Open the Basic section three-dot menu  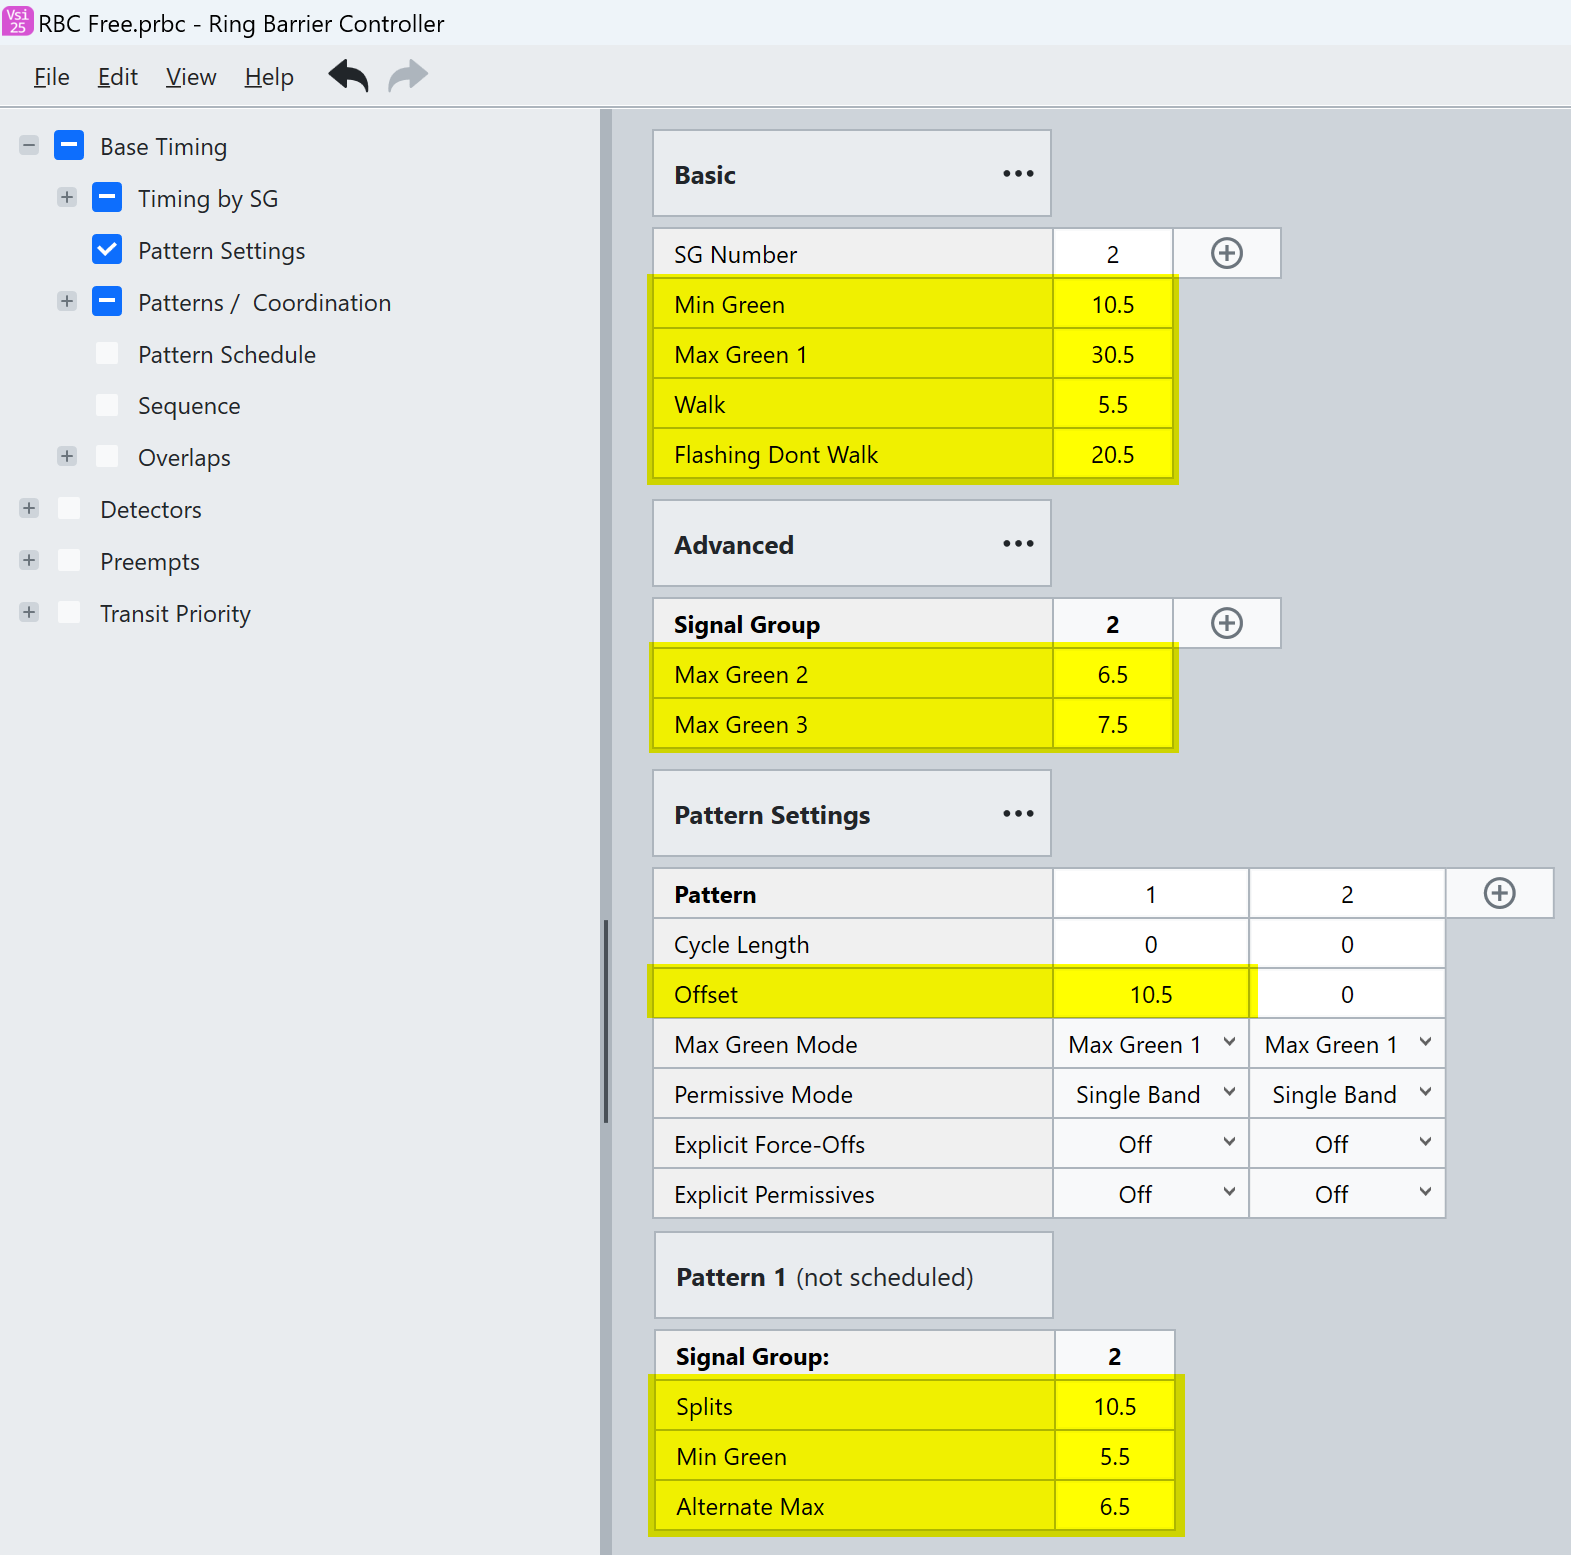click(x=1017, y=174)
